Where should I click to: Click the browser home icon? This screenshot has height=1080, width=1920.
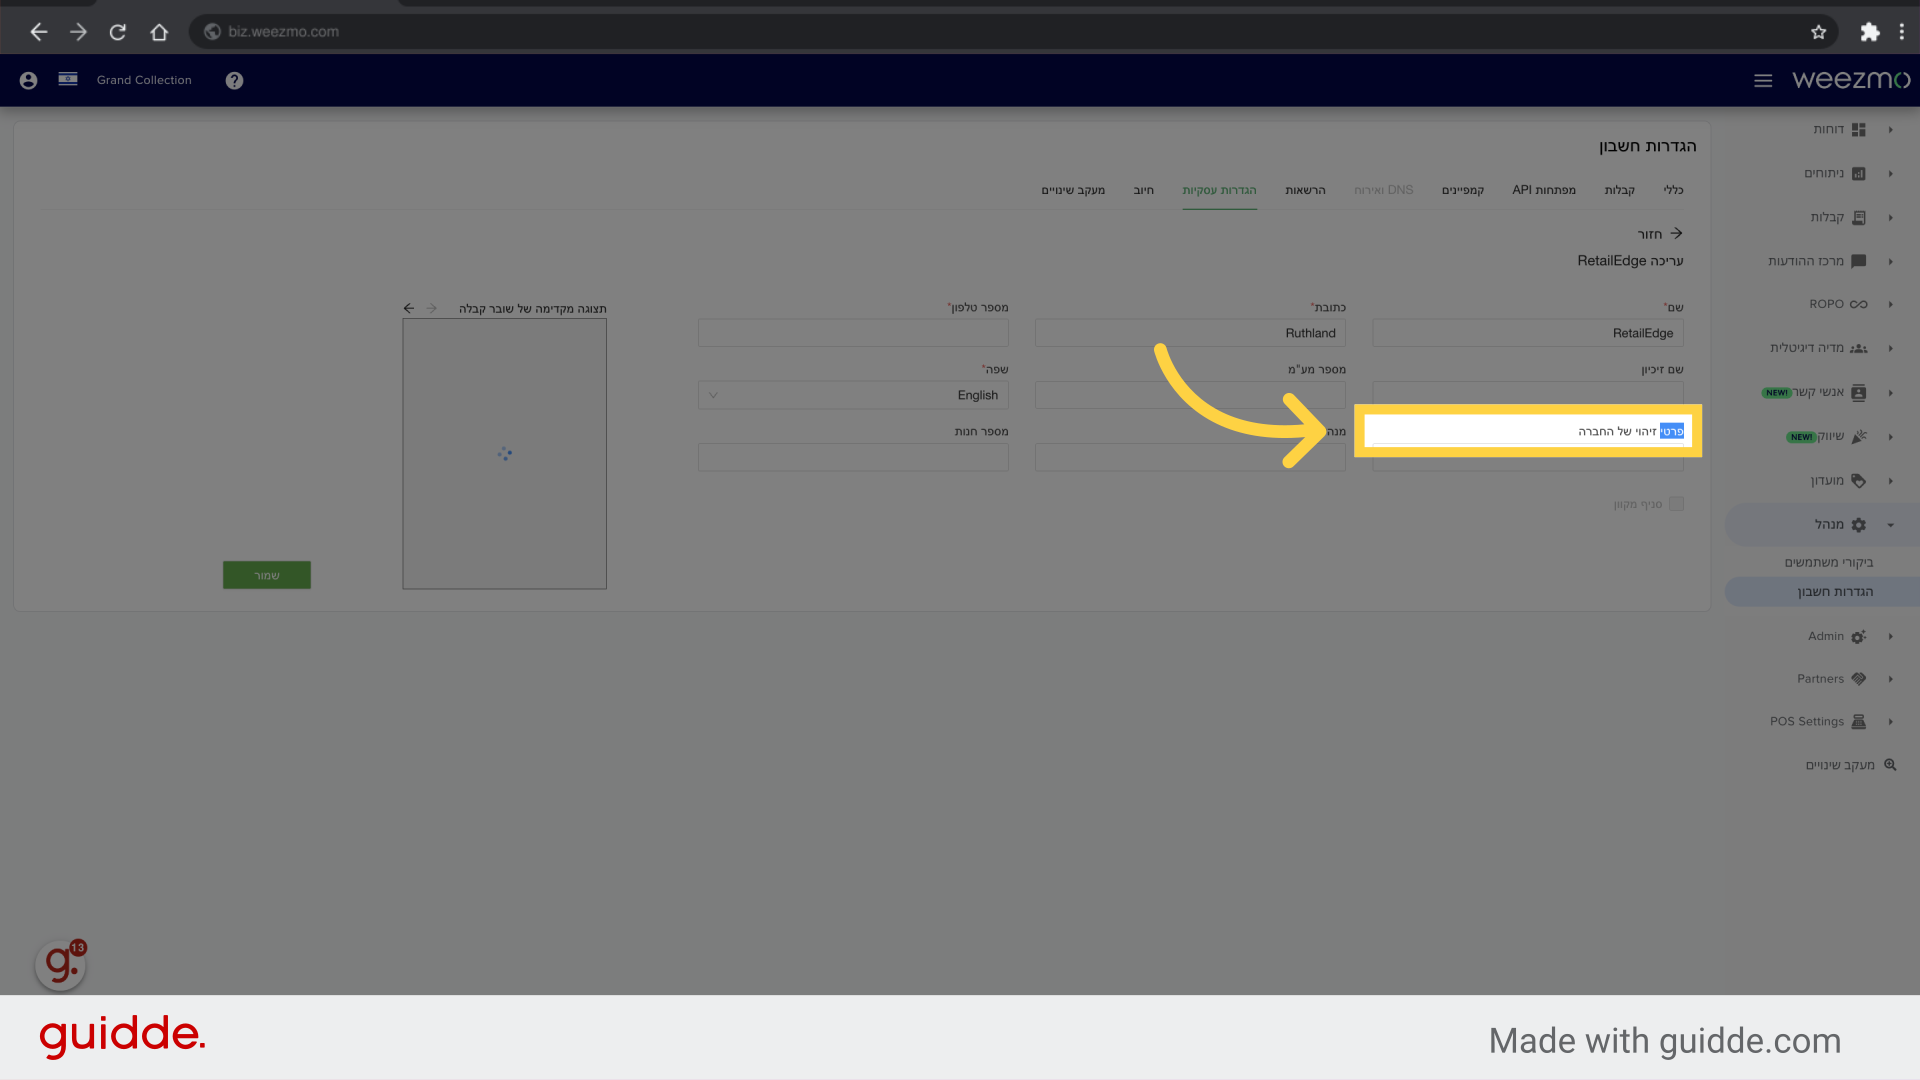[x=159, y=32]
